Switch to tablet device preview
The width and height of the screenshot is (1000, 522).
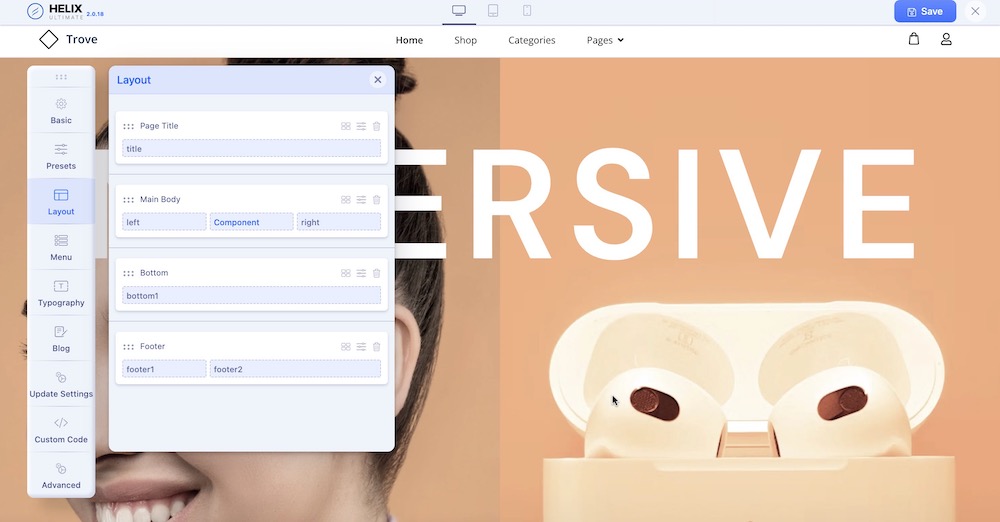tap(493, 11)
